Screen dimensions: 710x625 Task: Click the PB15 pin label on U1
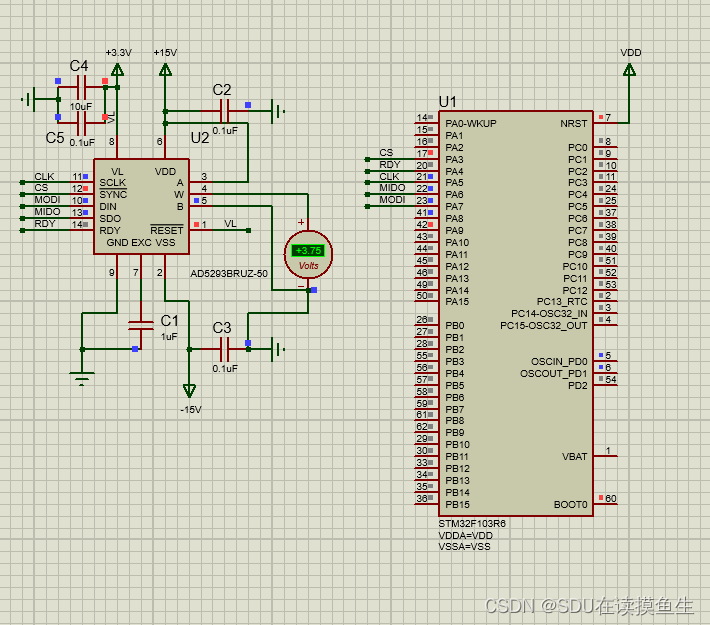tap(457, 505)
